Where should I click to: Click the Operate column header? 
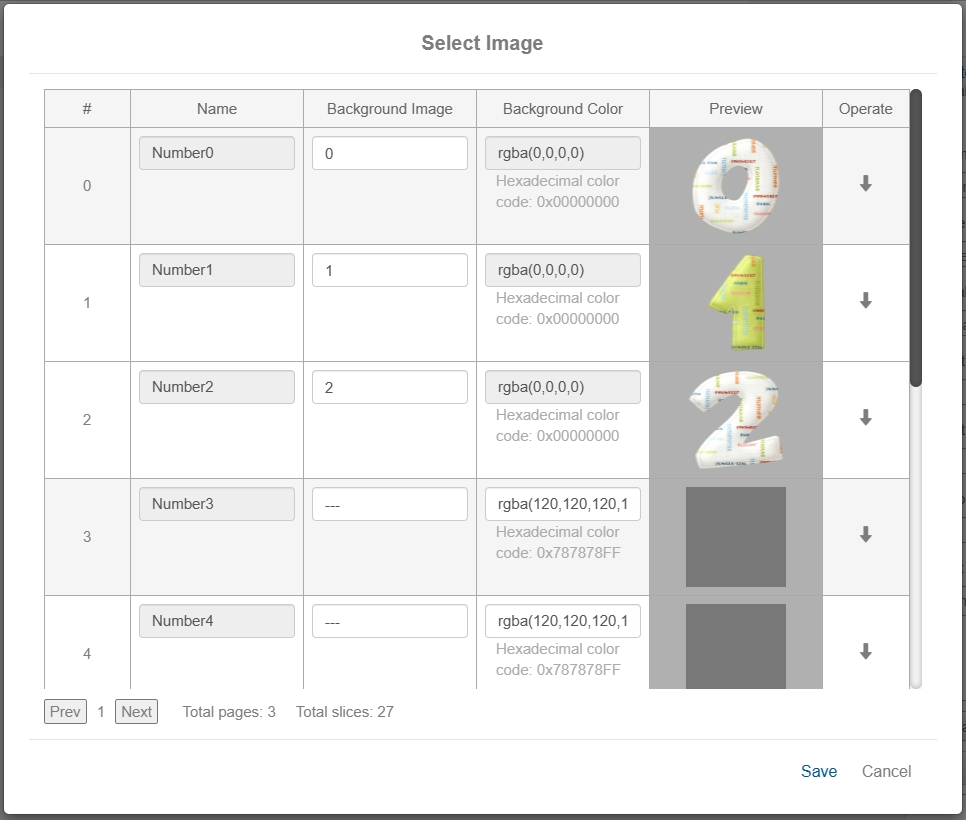[x=866, y=109]
